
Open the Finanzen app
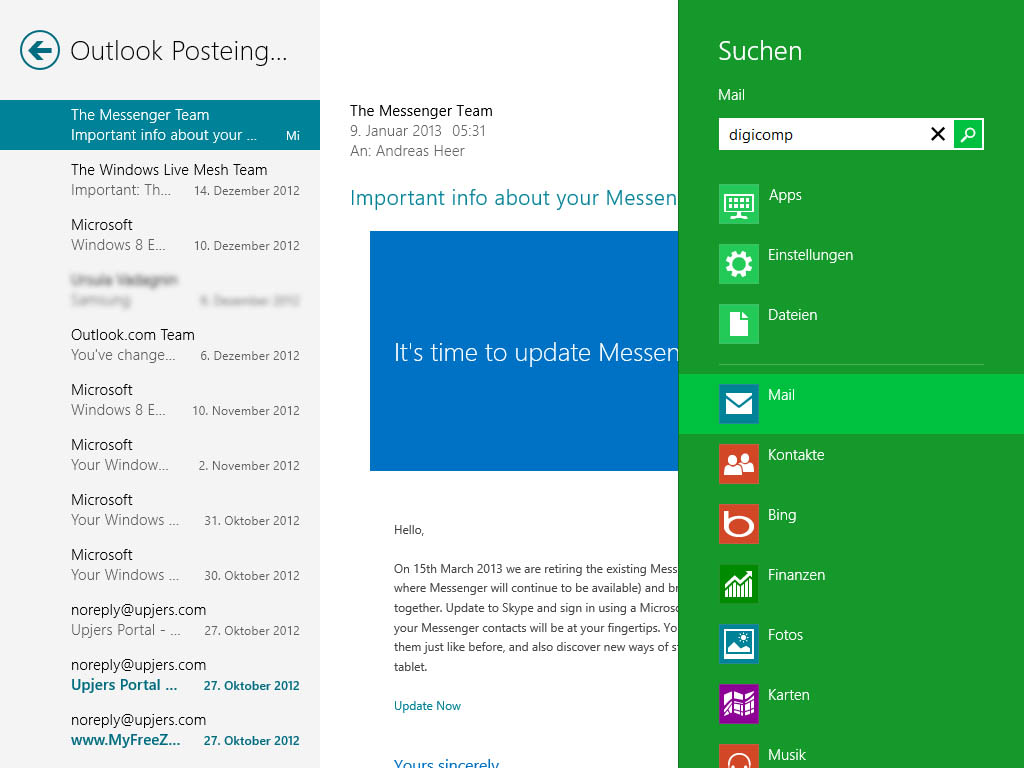(797, 574)
